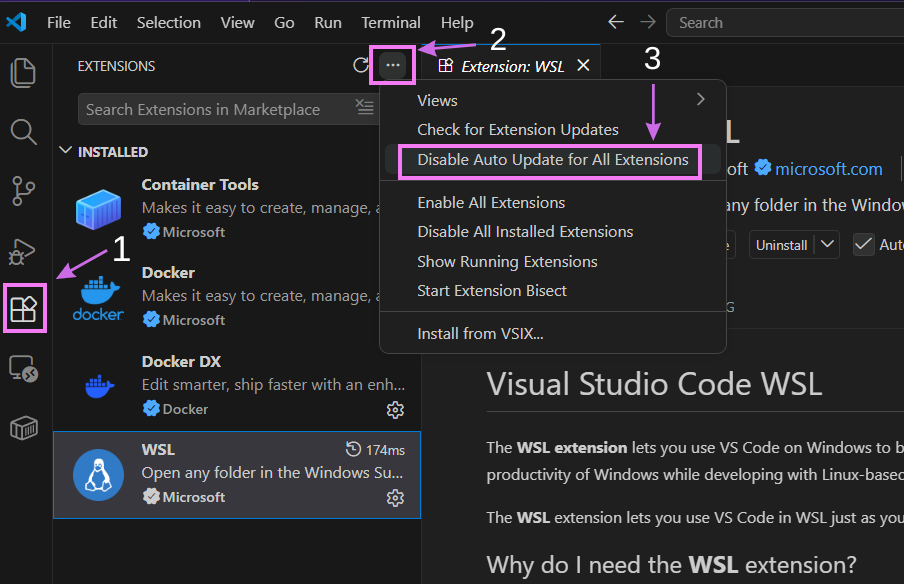The image size is (904, 584).
Task: Click the EXTENSIONS panel title
Action: tap(116, 66)
